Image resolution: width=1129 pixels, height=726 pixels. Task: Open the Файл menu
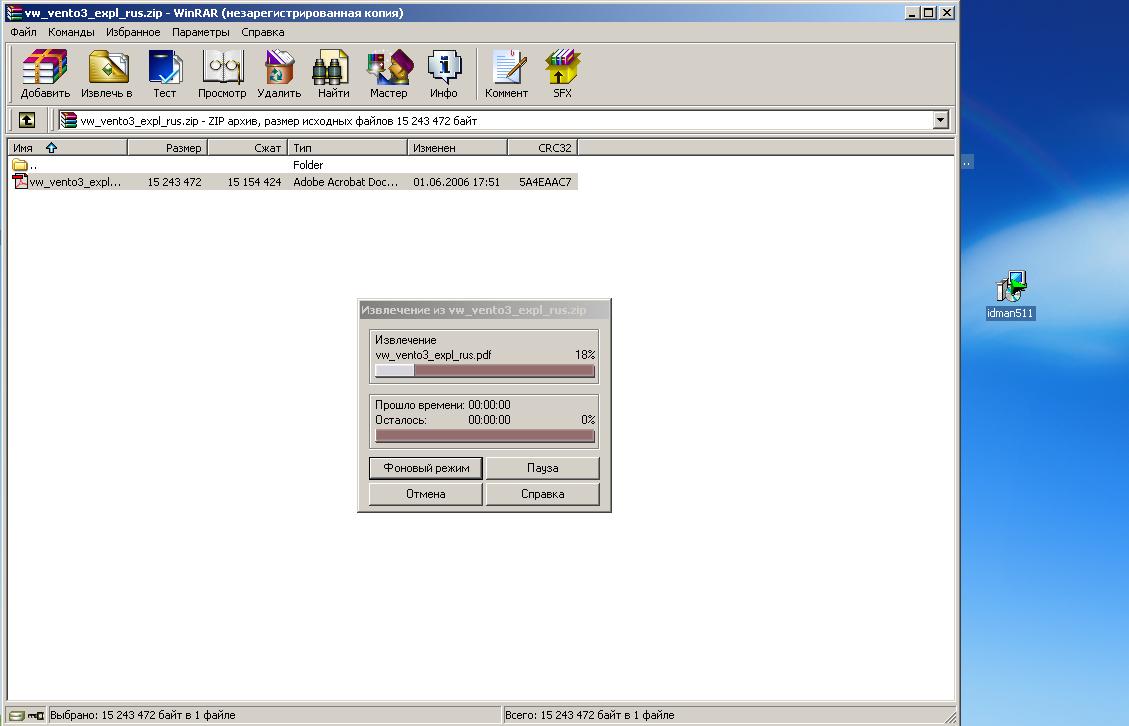(23, 32)
